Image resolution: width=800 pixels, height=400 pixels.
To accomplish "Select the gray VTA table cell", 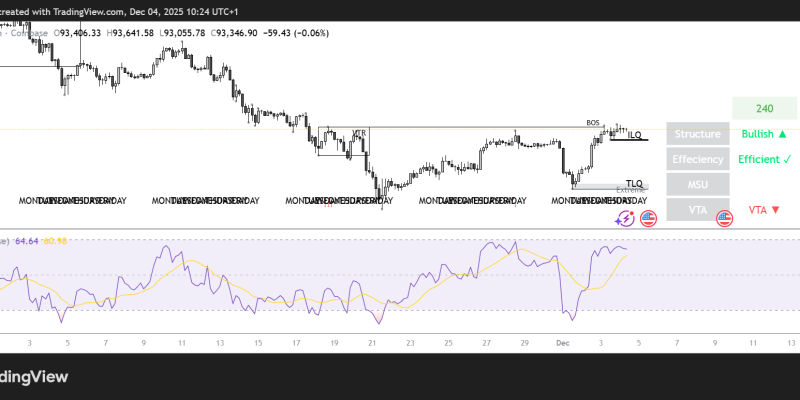I will [x=697, y=210].
